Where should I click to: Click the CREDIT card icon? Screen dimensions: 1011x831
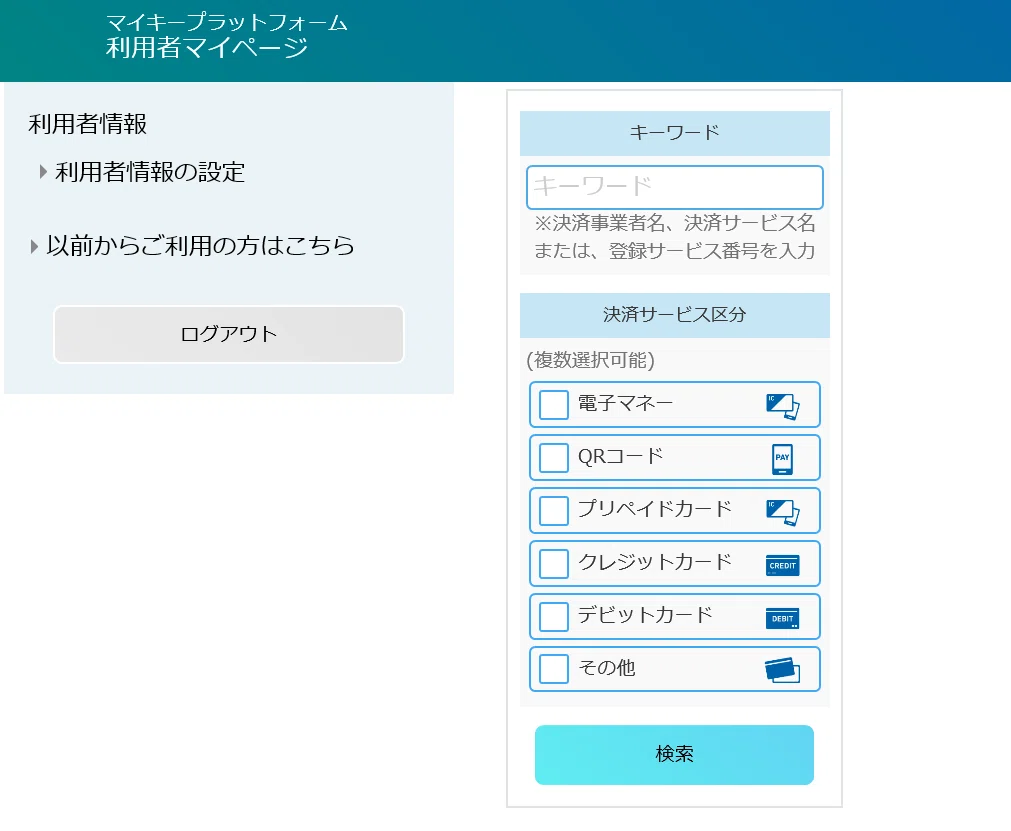click(783, 565)
